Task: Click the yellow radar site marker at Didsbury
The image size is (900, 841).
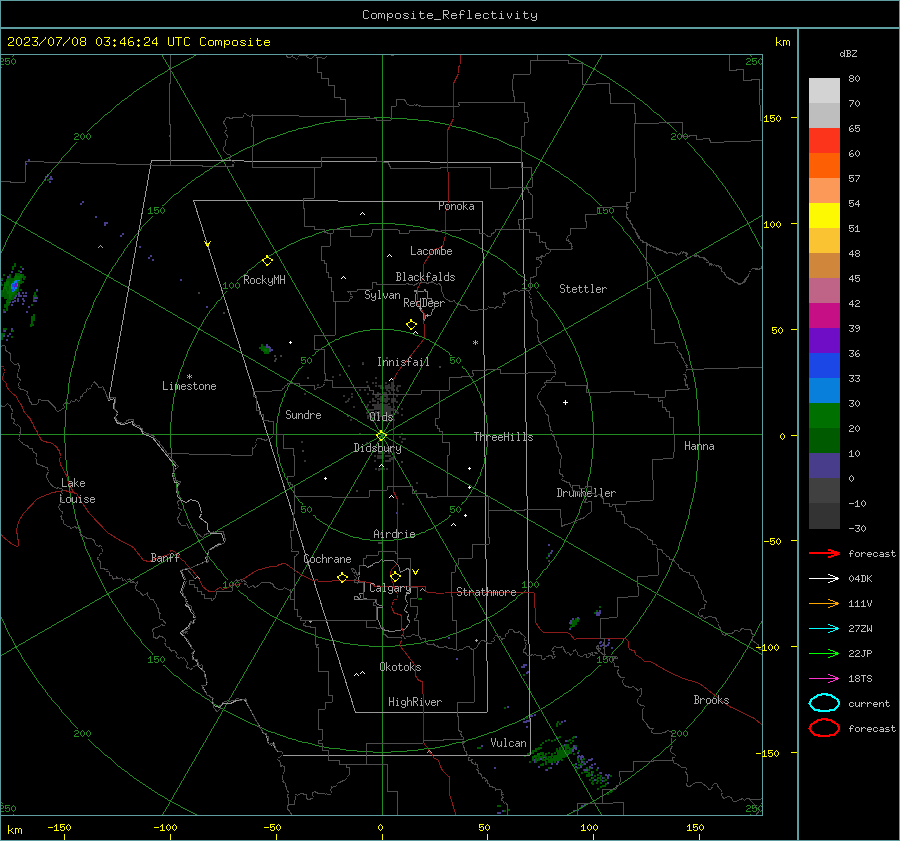Action: tap(382, 436)
